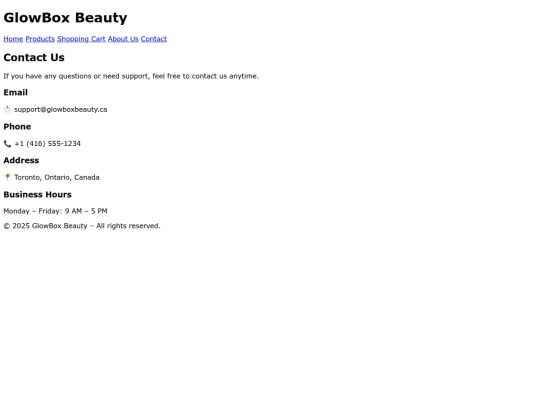Click the 2025 copyright footer text
The image size is (540, 405).
point(82,226)
